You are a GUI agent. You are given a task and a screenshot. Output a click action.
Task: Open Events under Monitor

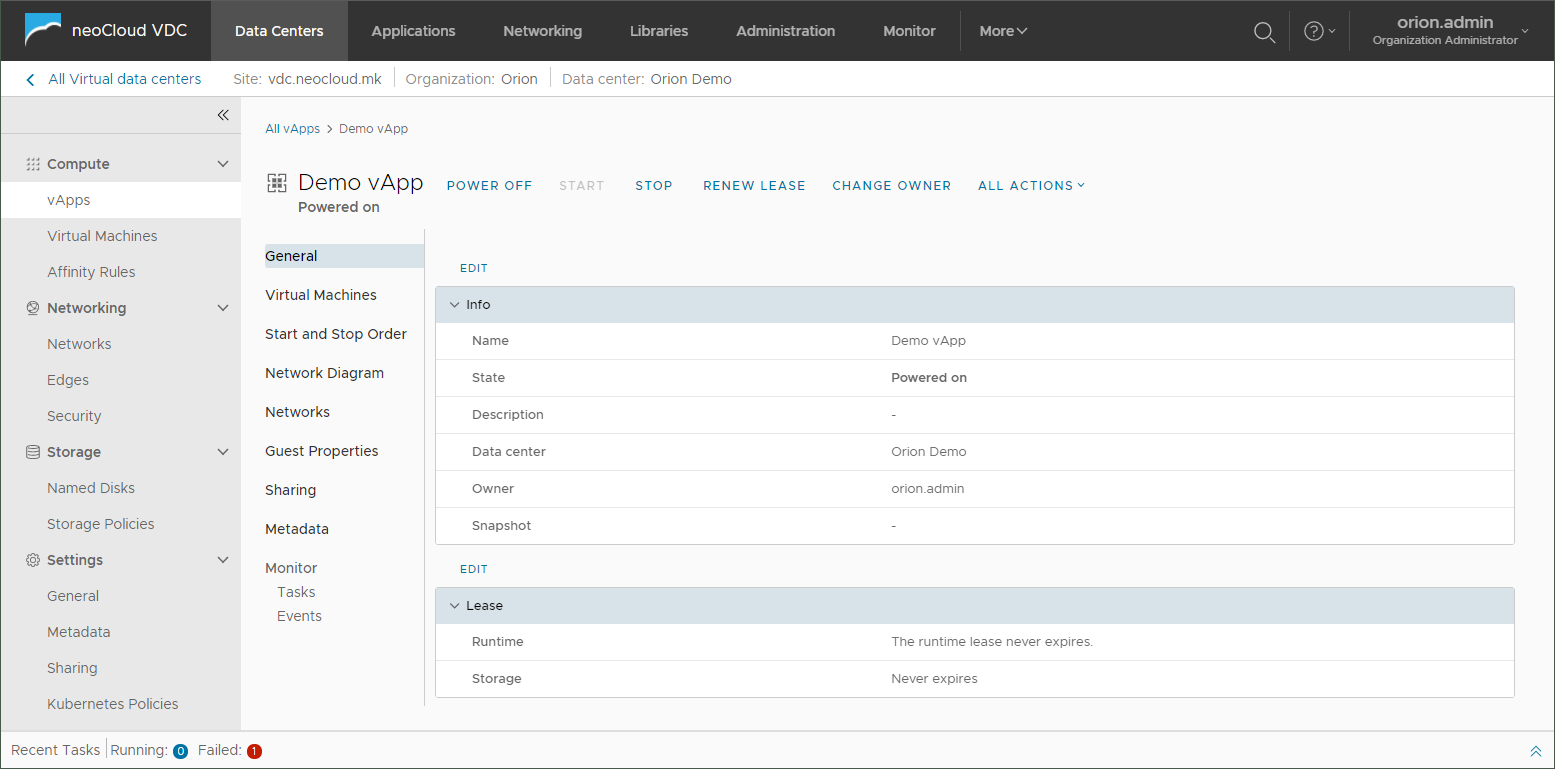299,616
